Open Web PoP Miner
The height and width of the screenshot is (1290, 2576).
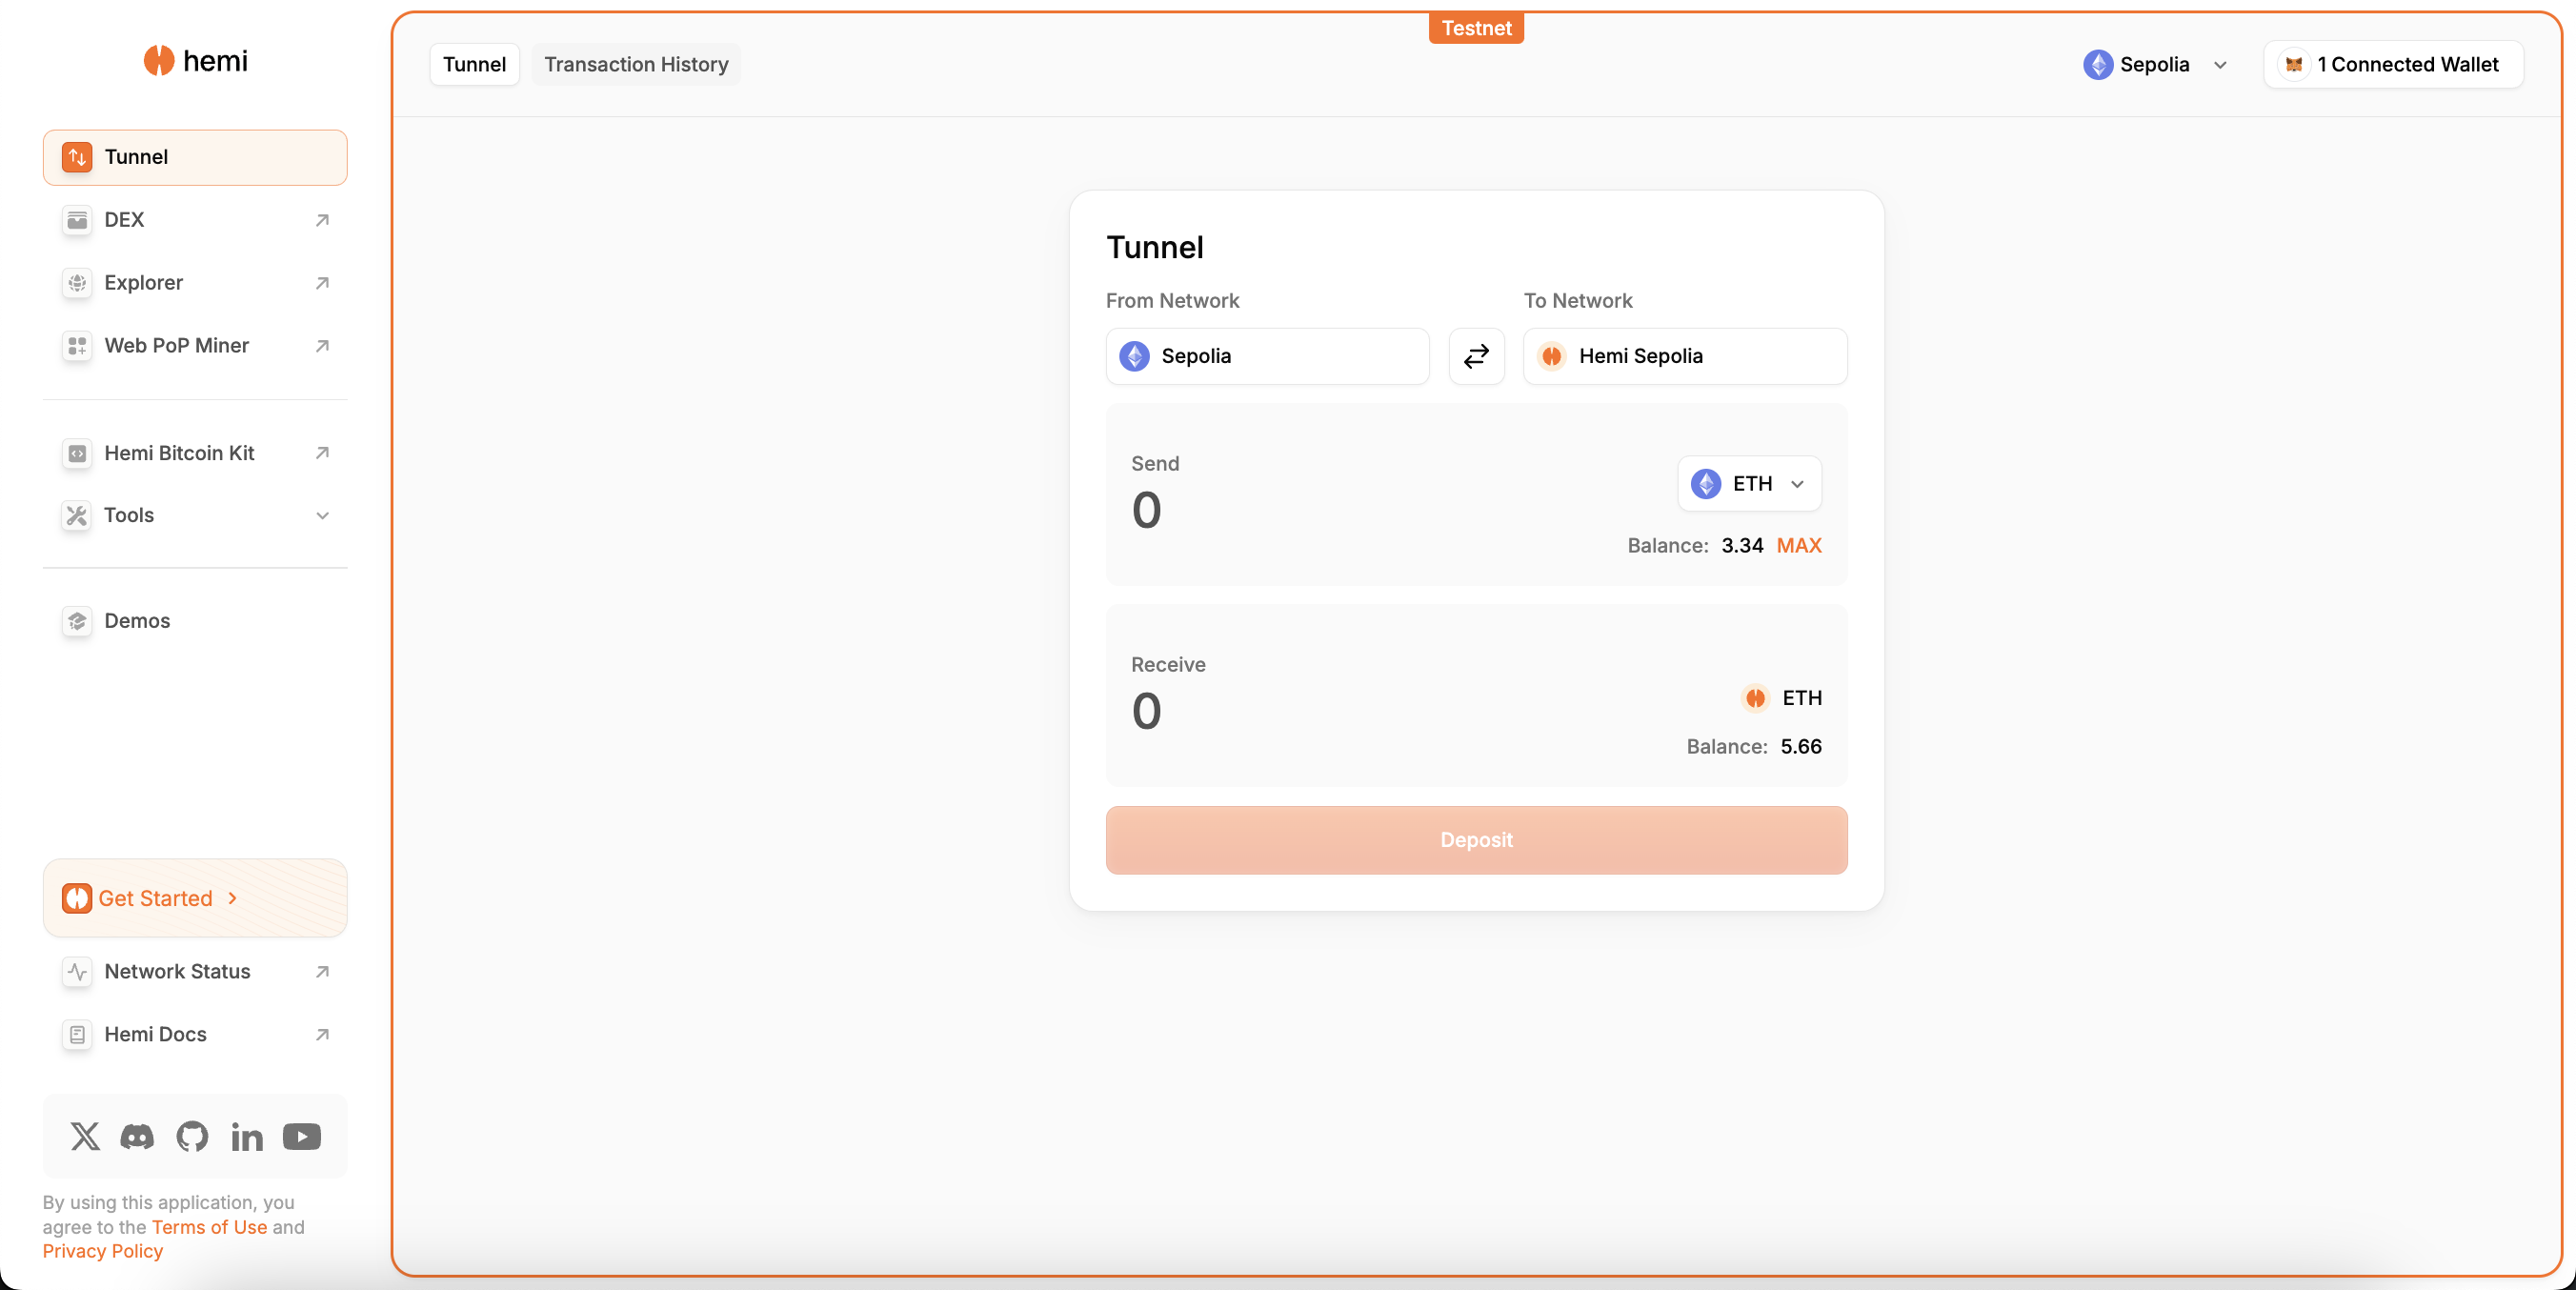click(x=195, y=346)
